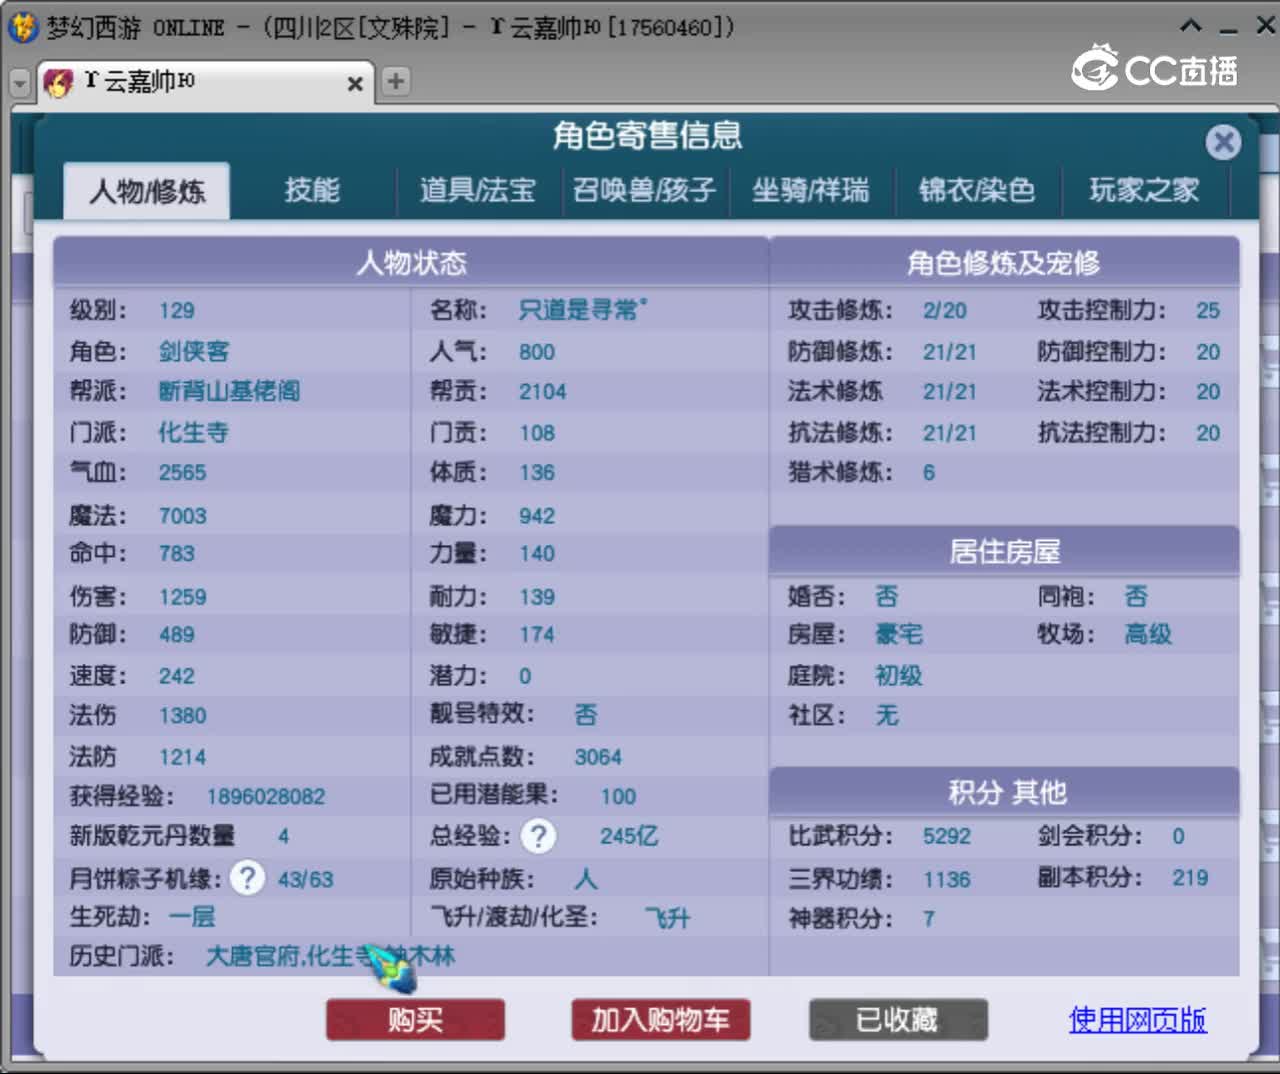This screenshot has height=1074, width=1280.
Task: Switch to the 召唤兽/孩子 tab
Action: pyautogui.click(x=644, y=190)
